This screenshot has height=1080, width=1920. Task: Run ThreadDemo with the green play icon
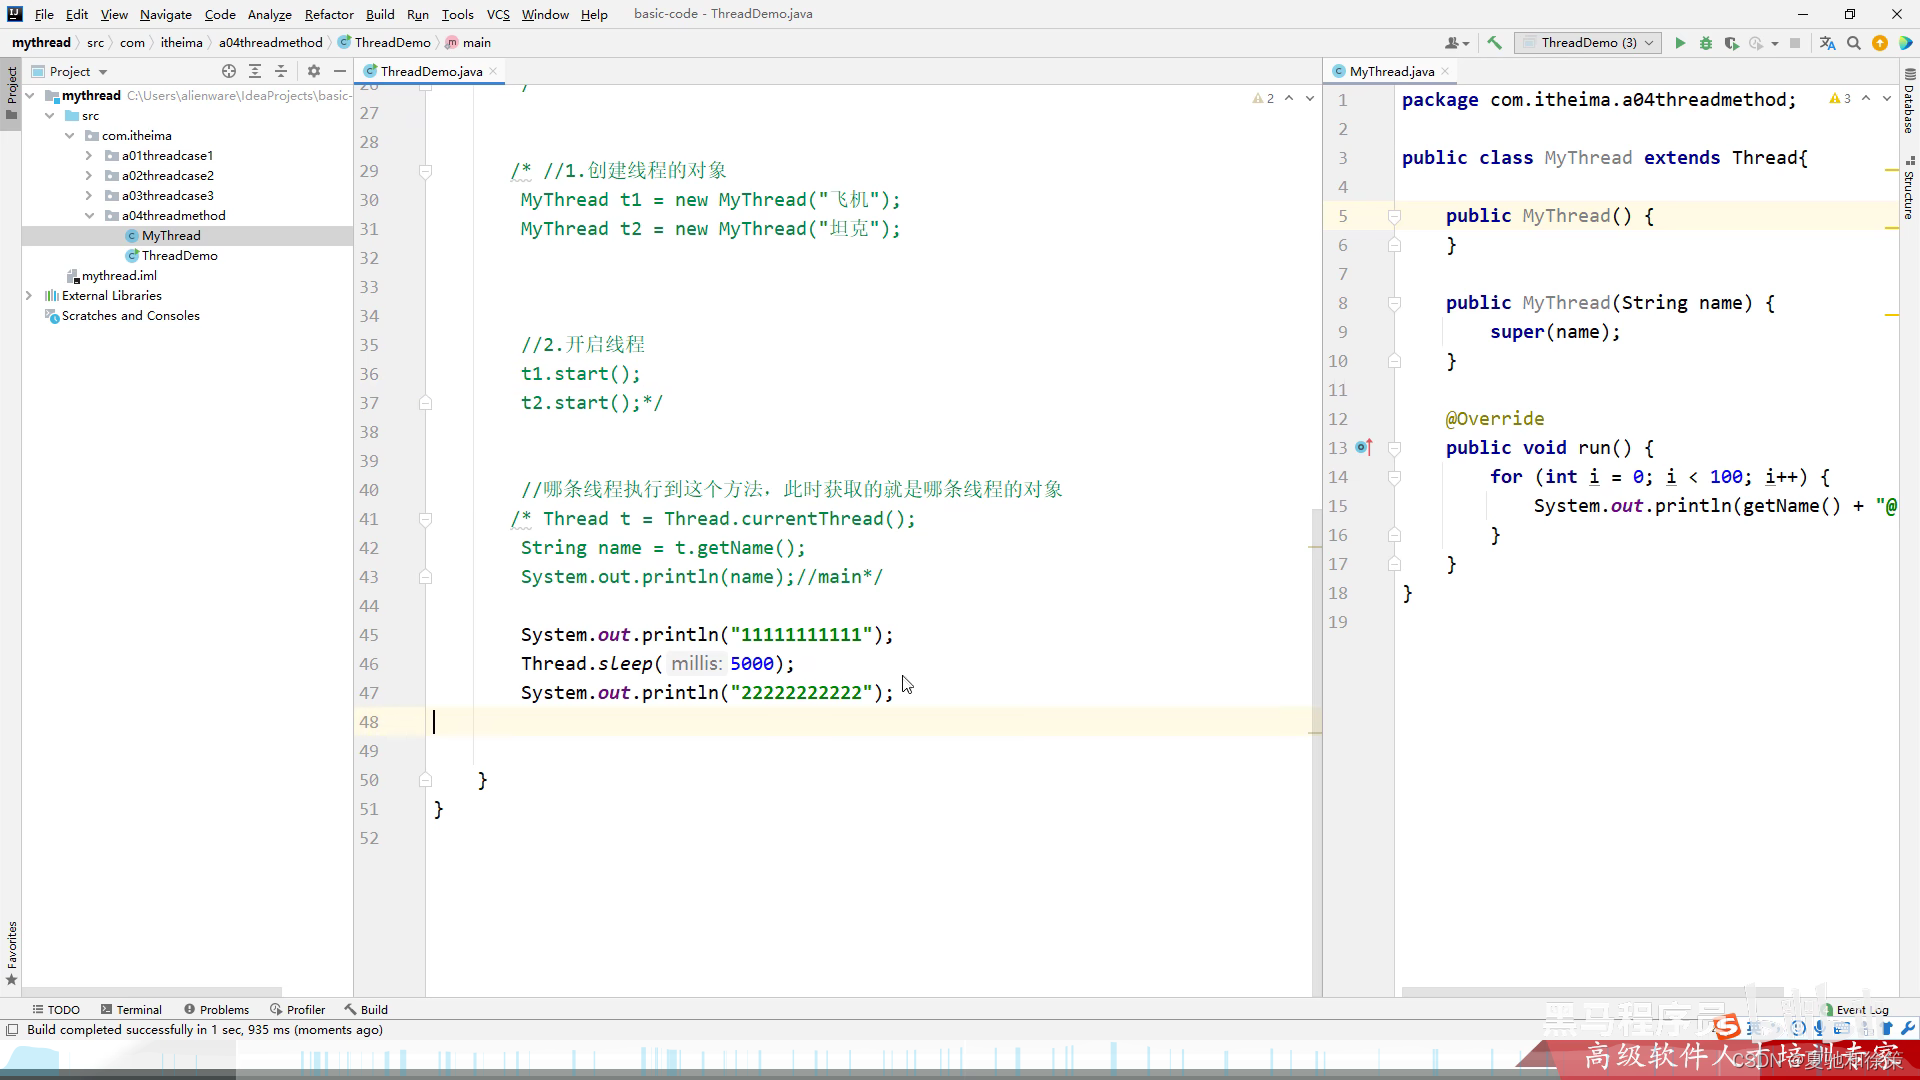tap(1680, 43)
